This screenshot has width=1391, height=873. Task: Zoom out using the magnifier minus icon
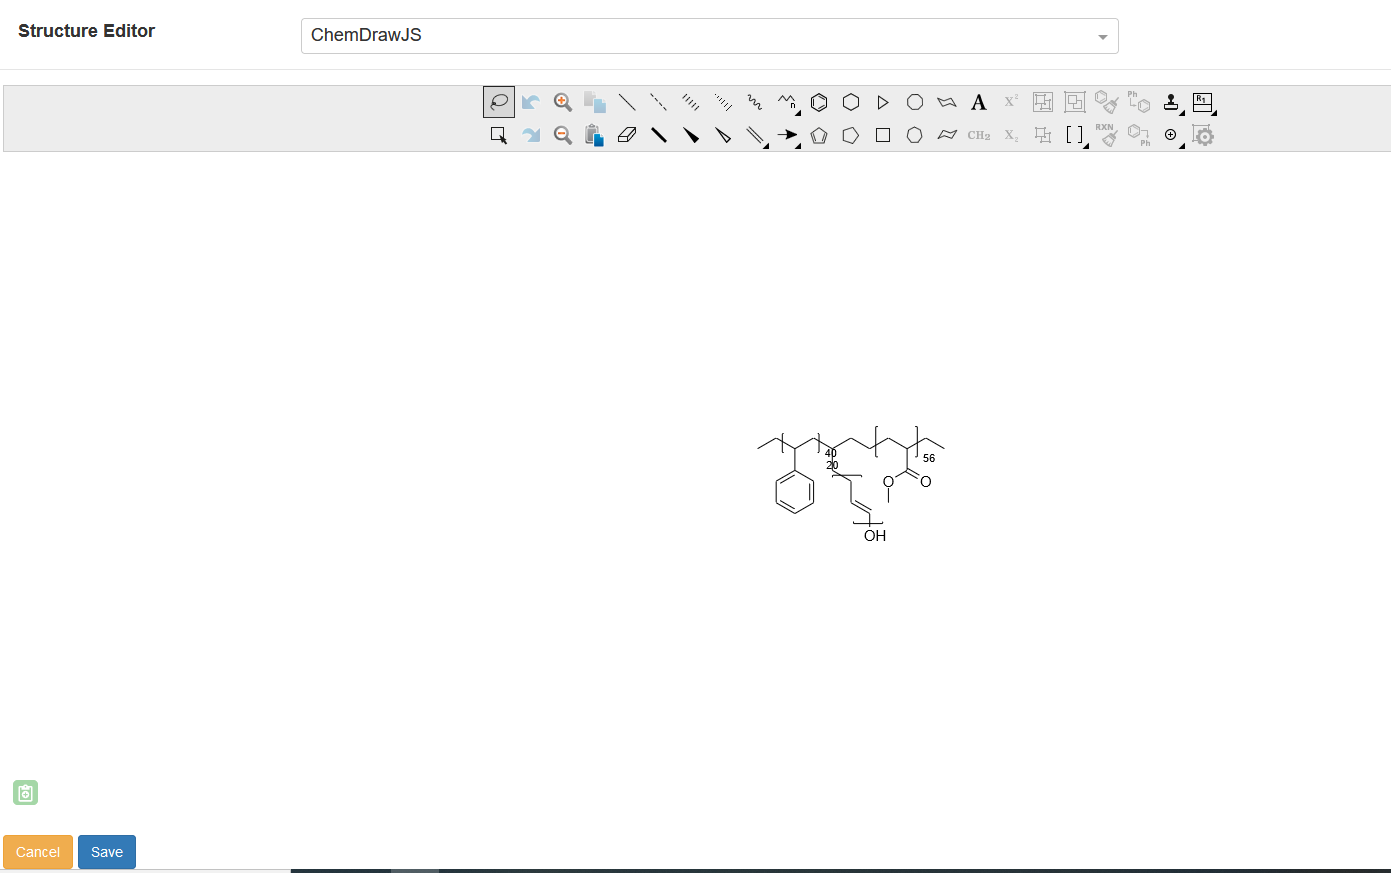pos(562,135)
